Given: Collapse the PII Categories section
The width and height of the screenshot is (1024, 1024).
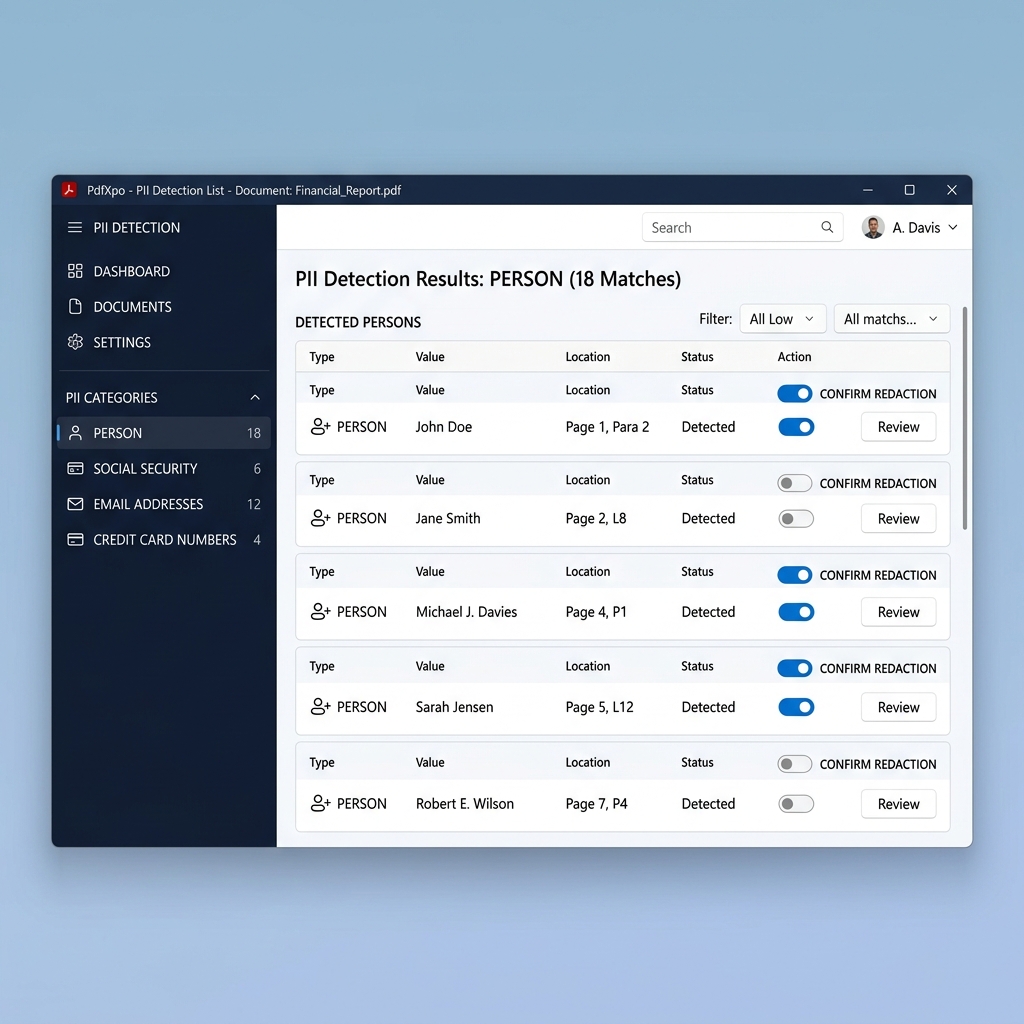Looking at the screenshot, I should (x=256, y=397).
